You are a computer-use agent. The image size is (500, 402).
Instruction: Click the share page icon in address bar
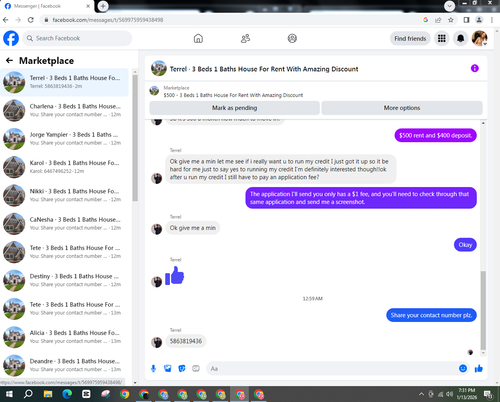pos(438,20)
